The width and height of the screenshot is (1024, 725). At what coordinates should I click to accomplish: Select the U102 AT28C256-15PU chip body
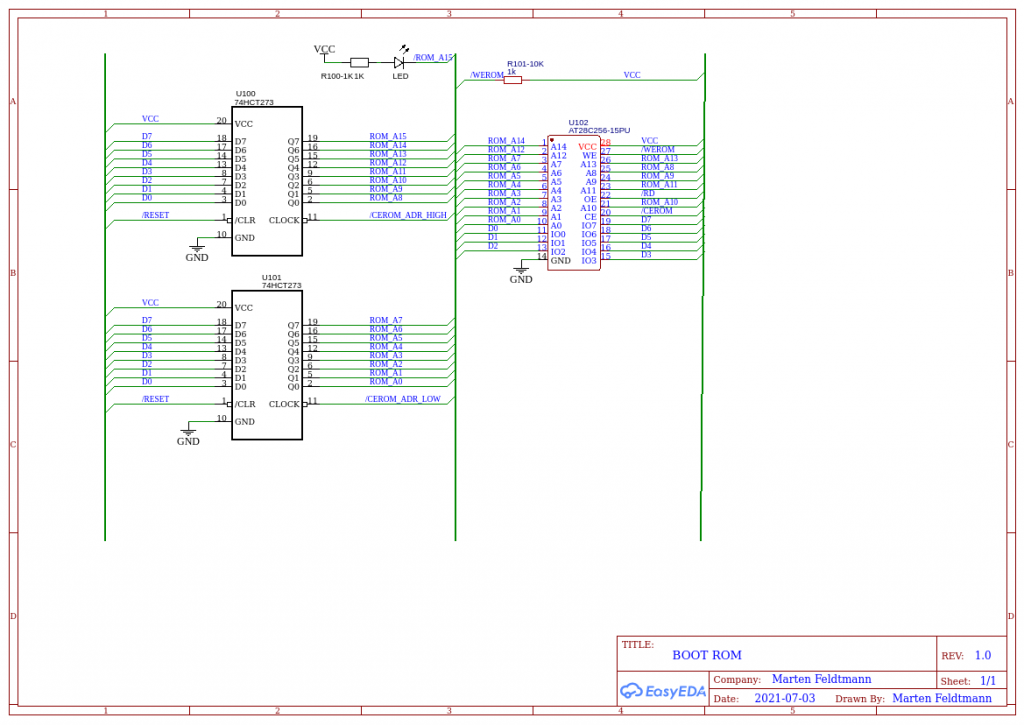coord(574,198)
